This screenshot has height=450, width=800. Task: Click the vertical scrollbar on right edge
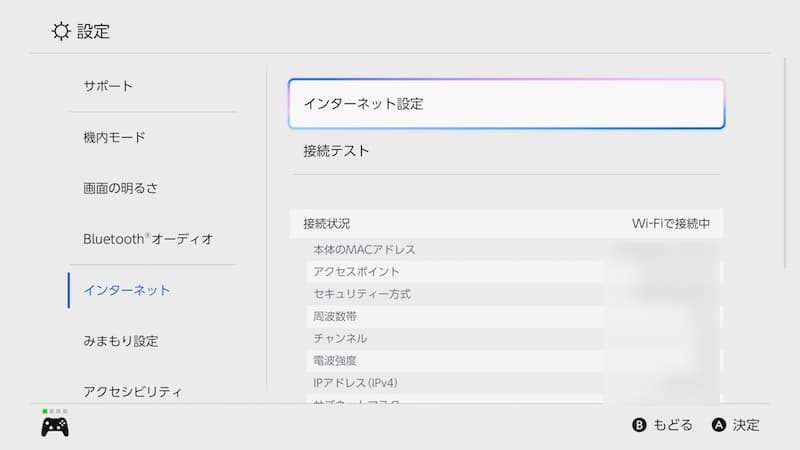tap(785, 163)
